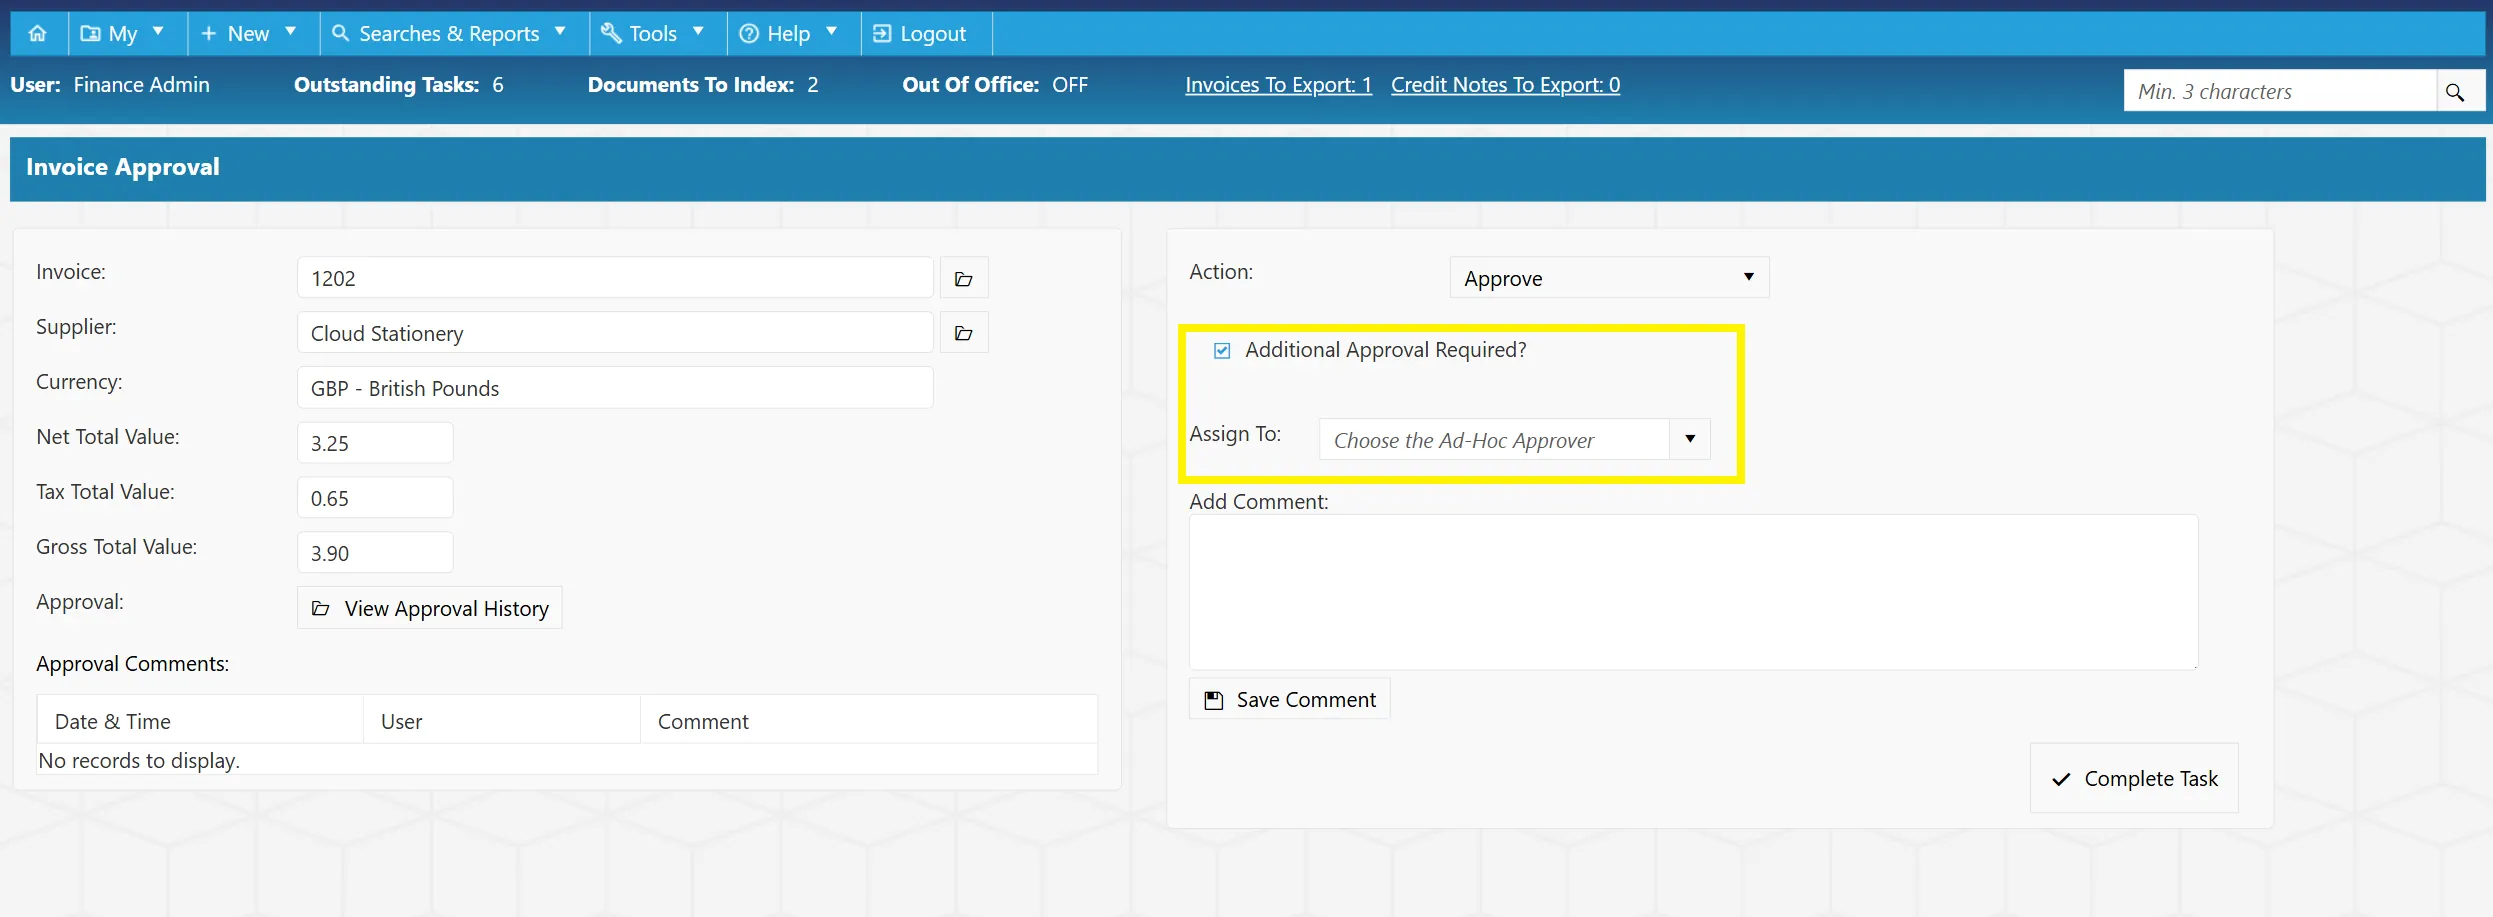Go to the Home icon
The height and width of the screenshot is (917, 2493).
point(38,33)
